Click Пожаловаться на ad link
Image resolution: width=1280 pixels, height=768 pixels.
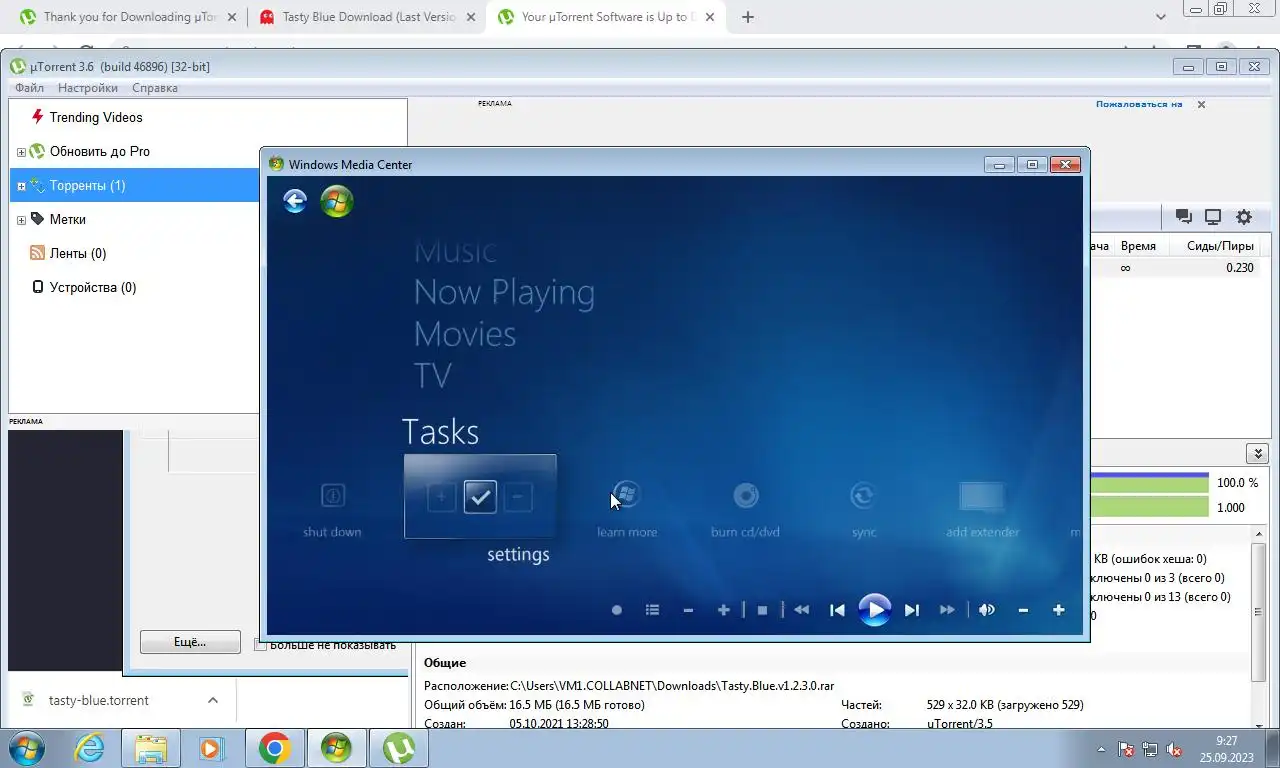pos(1139,104)
